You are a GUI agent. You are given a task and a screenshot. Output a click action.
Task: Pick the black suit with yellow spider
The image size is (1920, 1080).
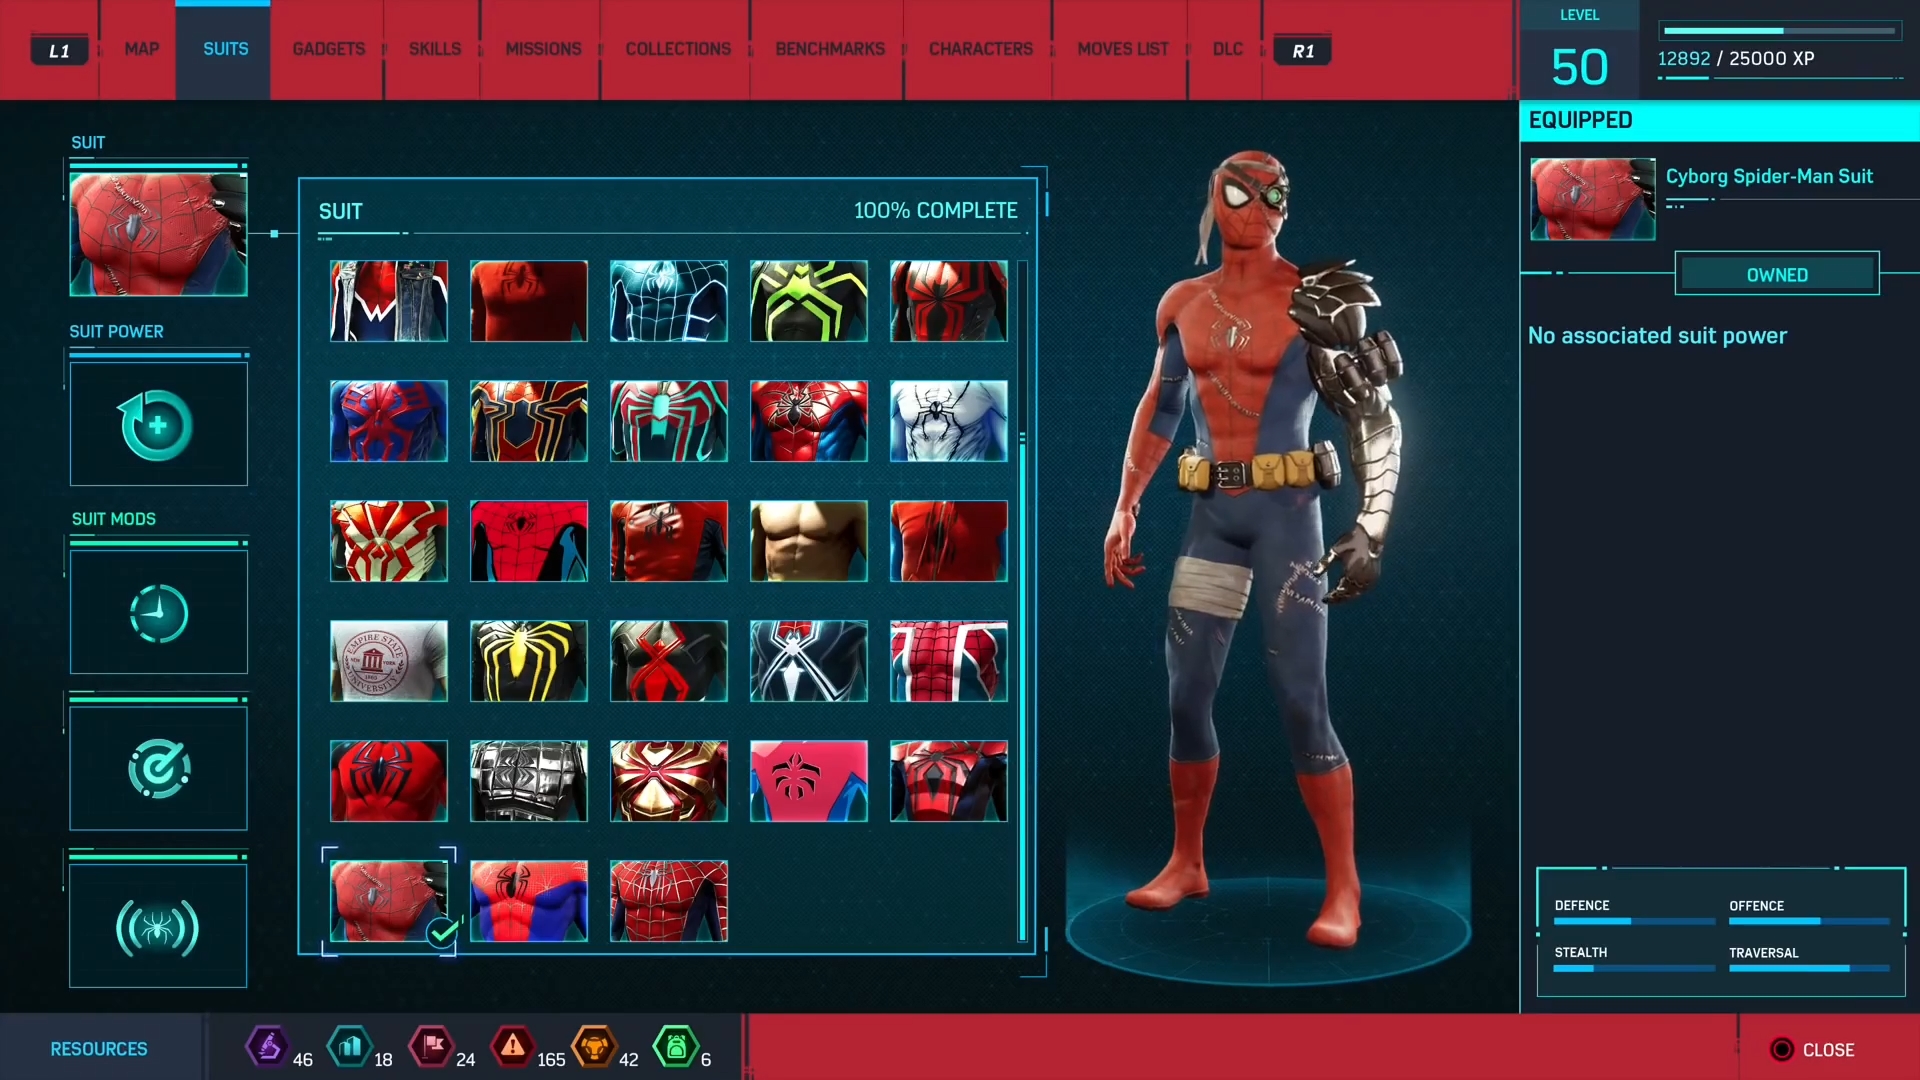529,661
